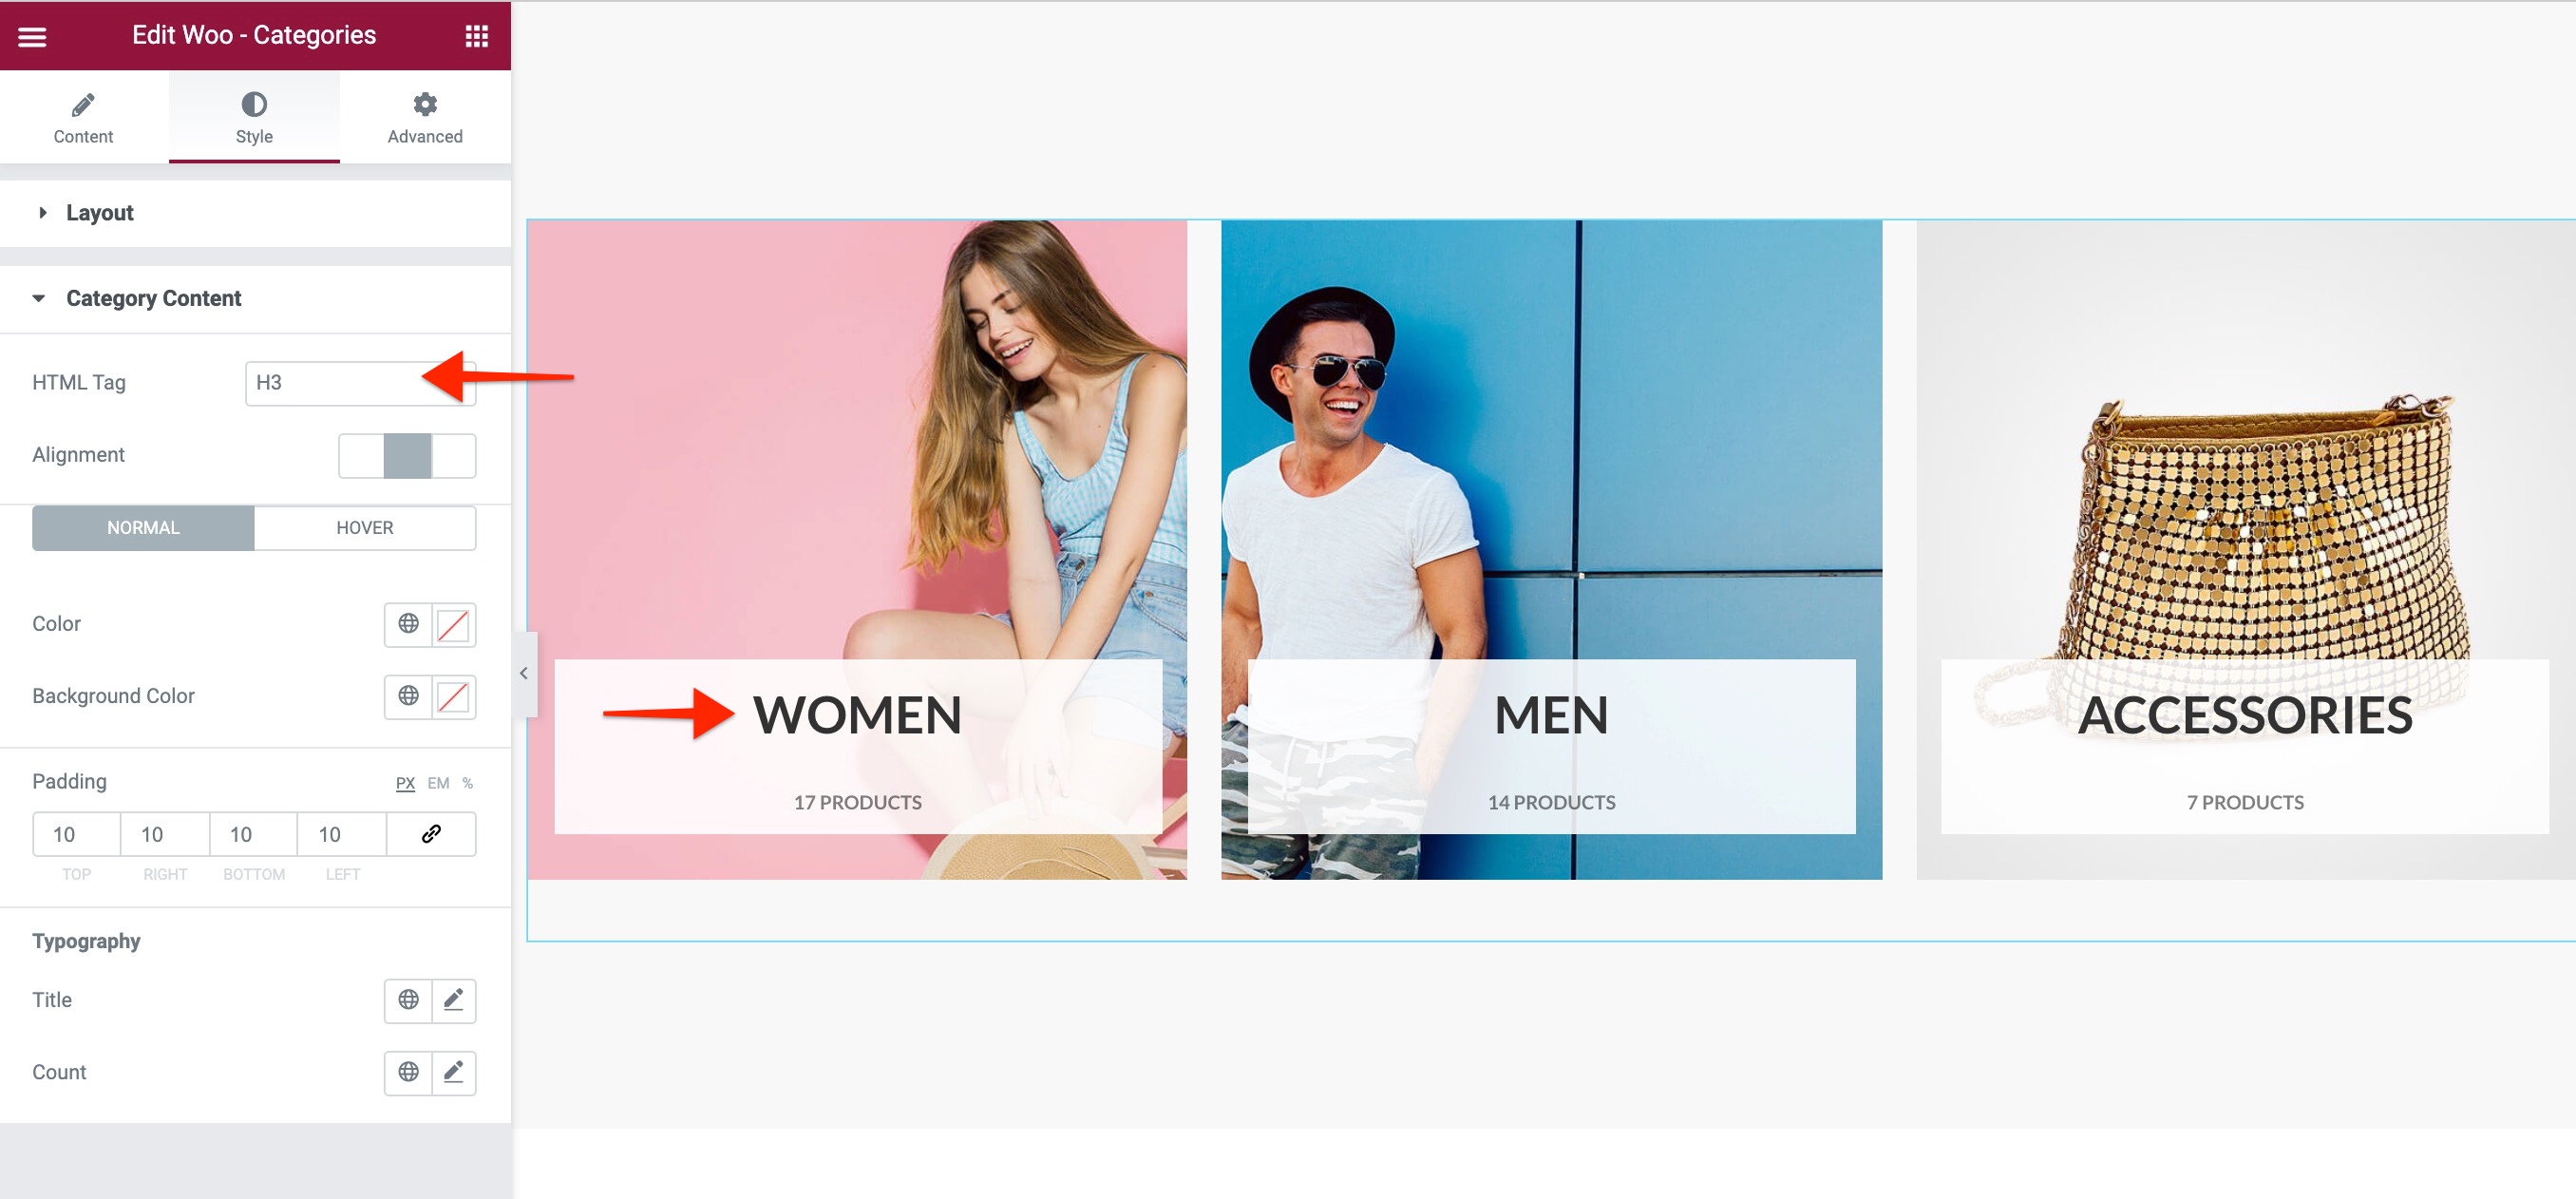The image size is (2576, 1199).
Task: Switch to the HOVER state tab
Action: point(365,527)
